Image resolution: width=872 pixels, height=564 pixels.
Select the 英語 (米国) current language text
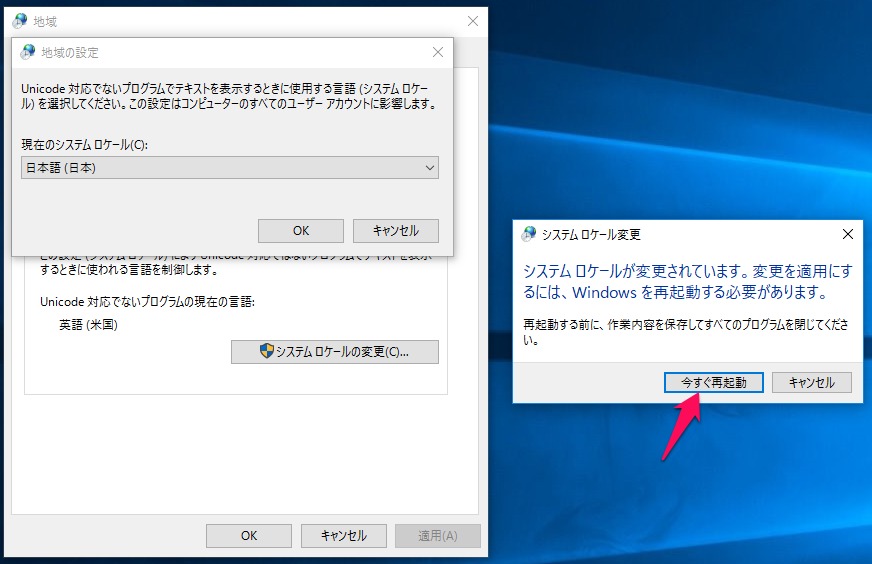click(88, 325)
